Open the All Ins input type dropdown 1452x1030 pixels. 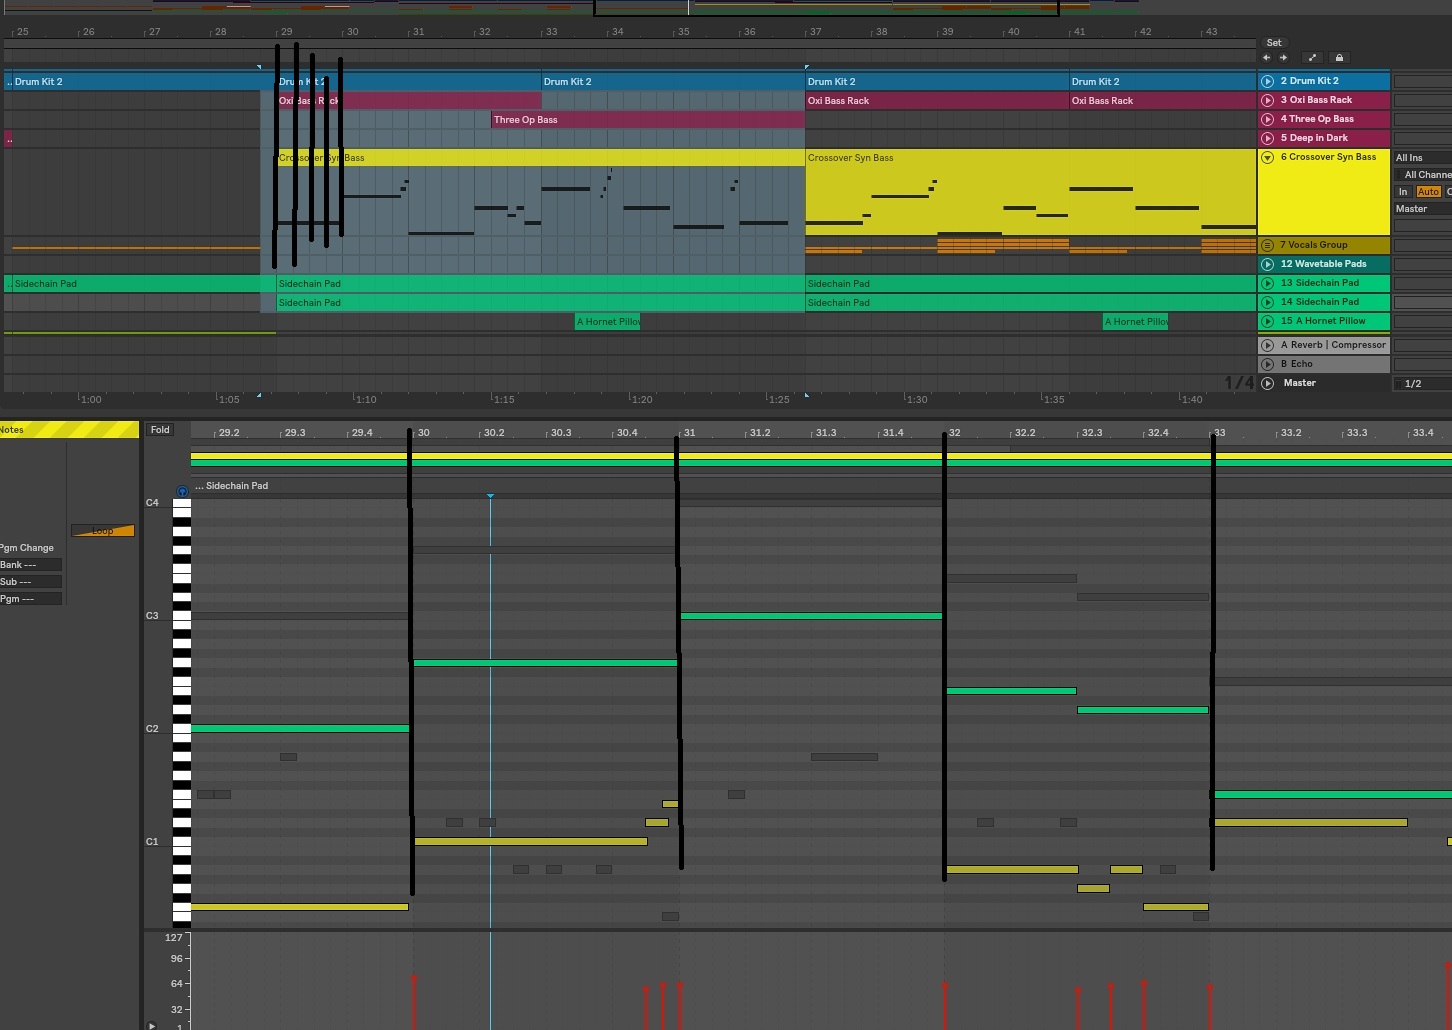[x=1423, y=158]
